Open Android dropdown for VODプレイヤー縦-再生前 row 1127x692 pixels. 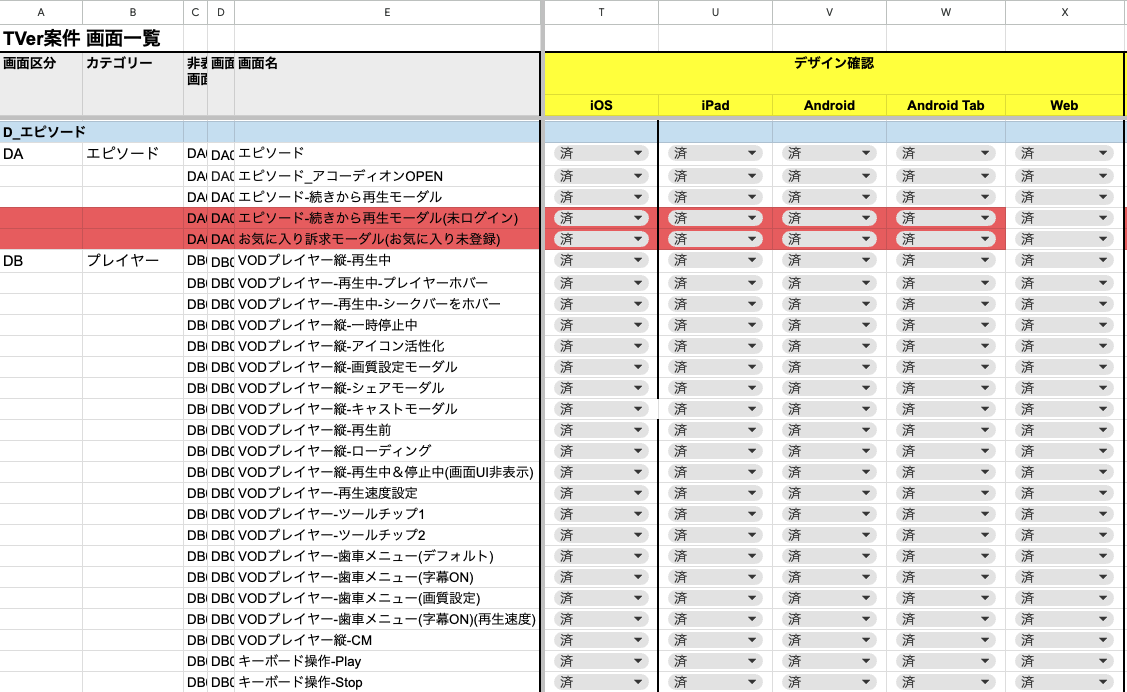[829, 430]
